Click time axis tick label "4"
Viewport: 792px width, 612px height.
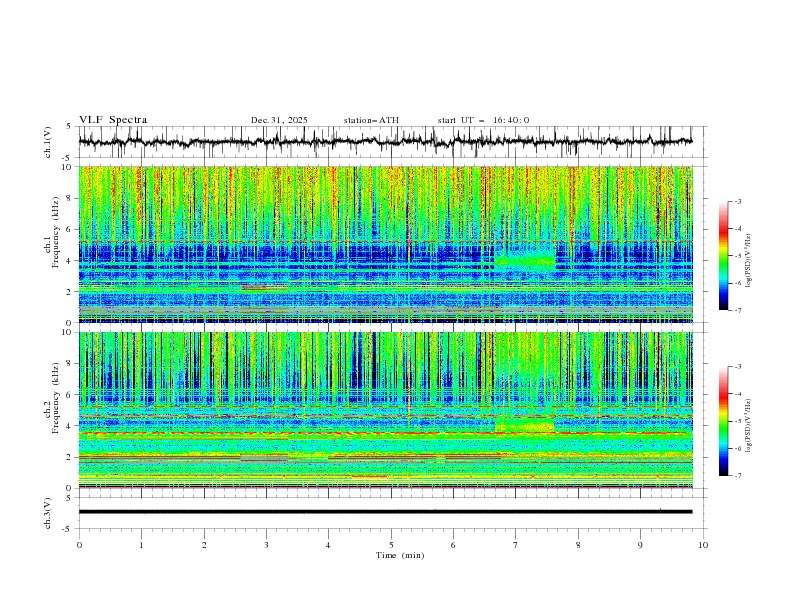pyautogui.click(x=328, y=545)
